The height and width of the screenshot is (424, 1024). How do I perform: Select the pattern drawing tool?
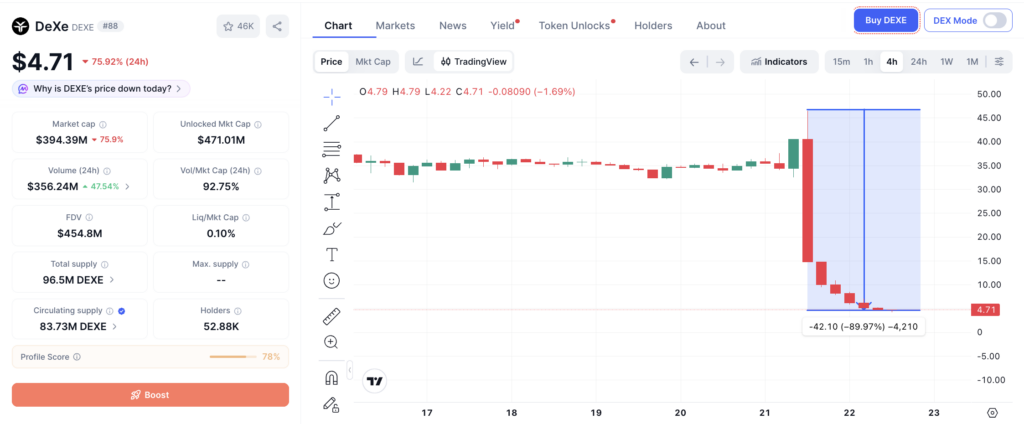tap(332, 175)
